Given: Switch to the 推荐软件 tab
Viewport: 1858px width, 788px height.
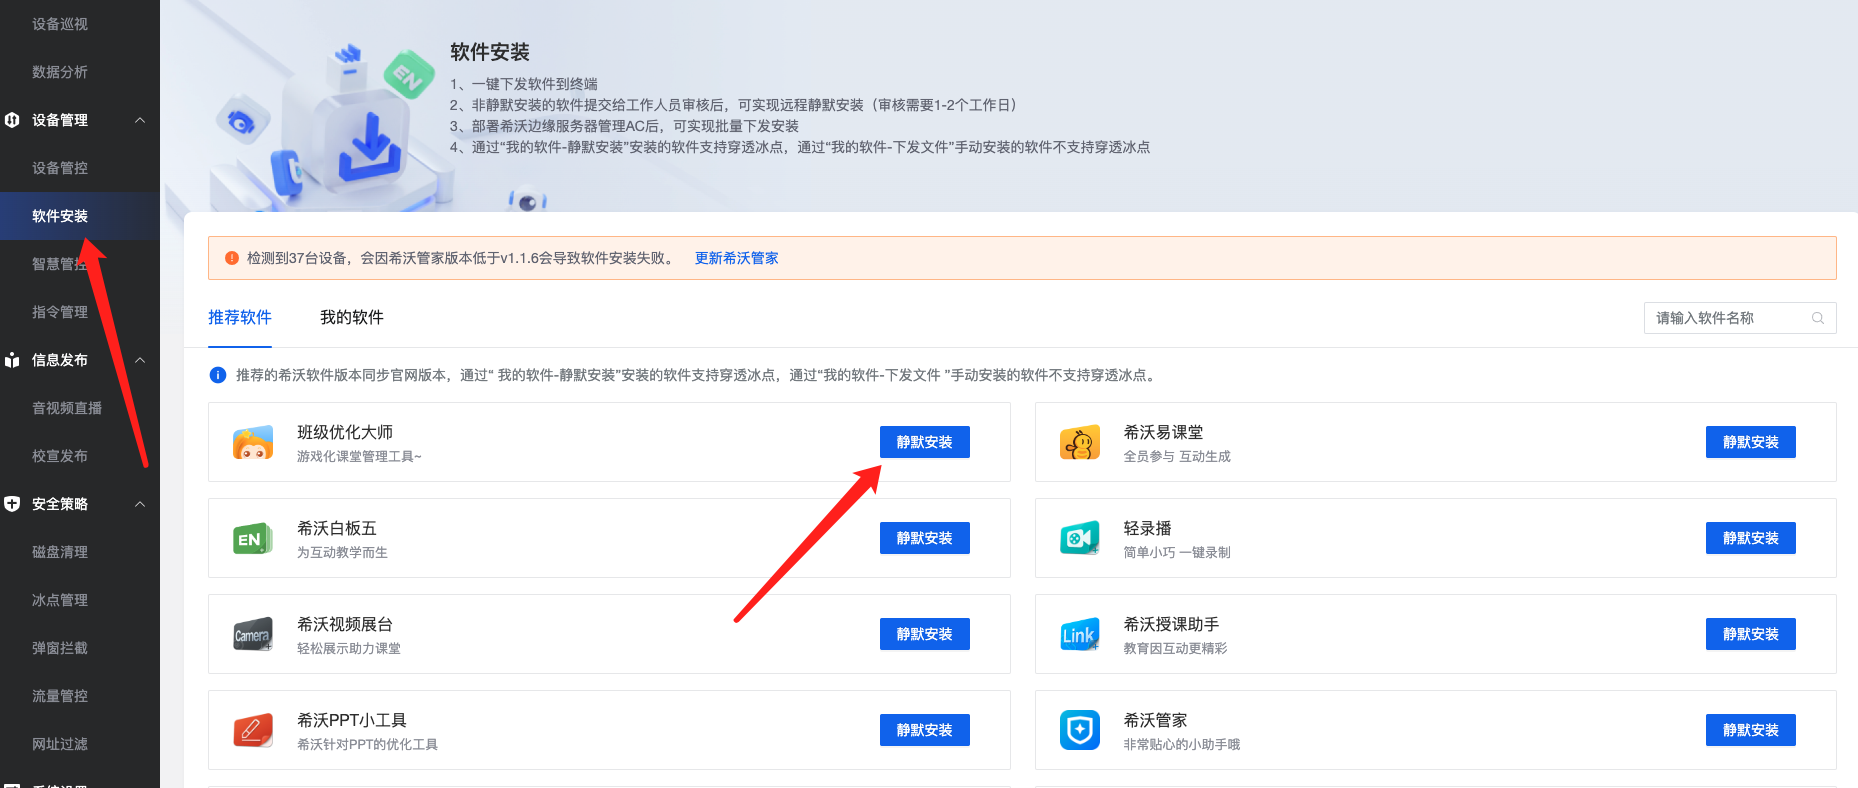Looking at the screenshot, I should click(240, 317).
